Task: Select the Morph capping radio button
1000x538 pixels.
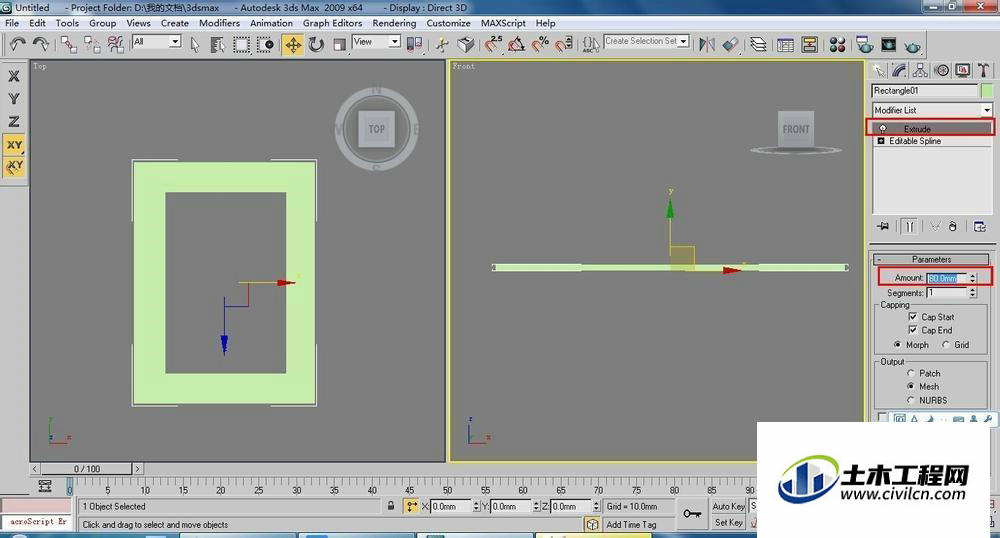Action: point(897,344)
